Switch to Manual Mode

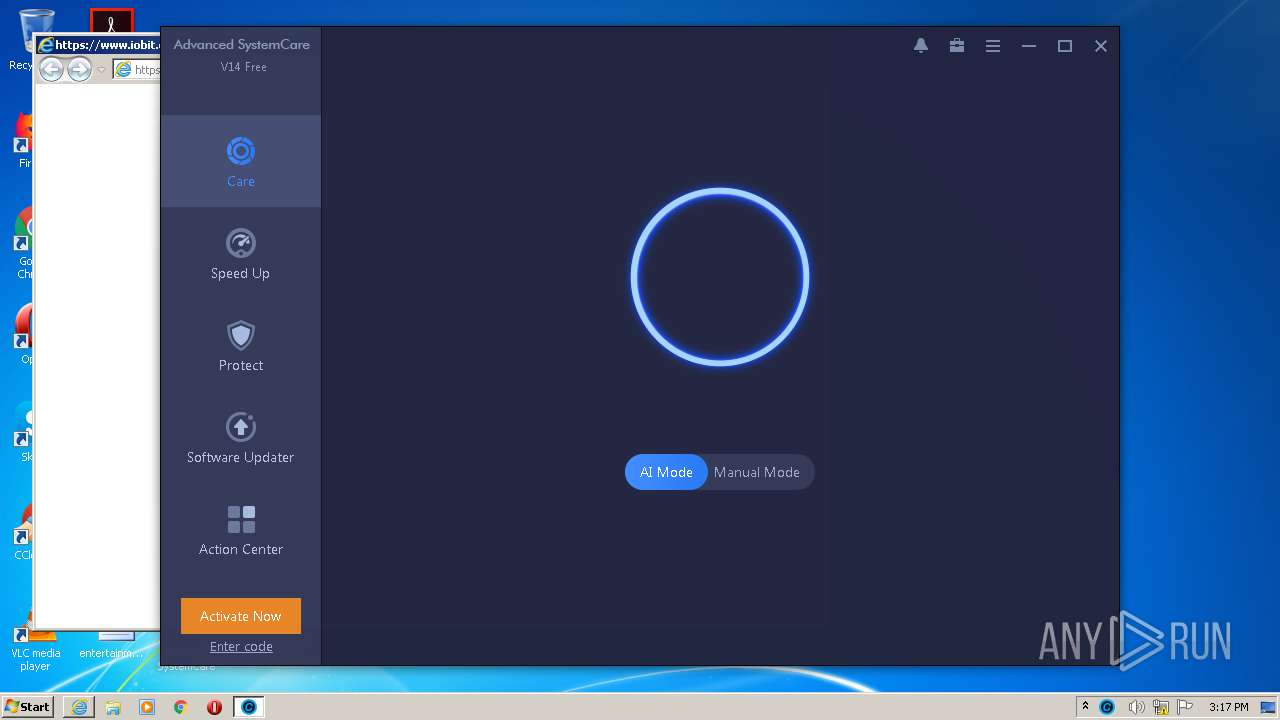(757, 472)
